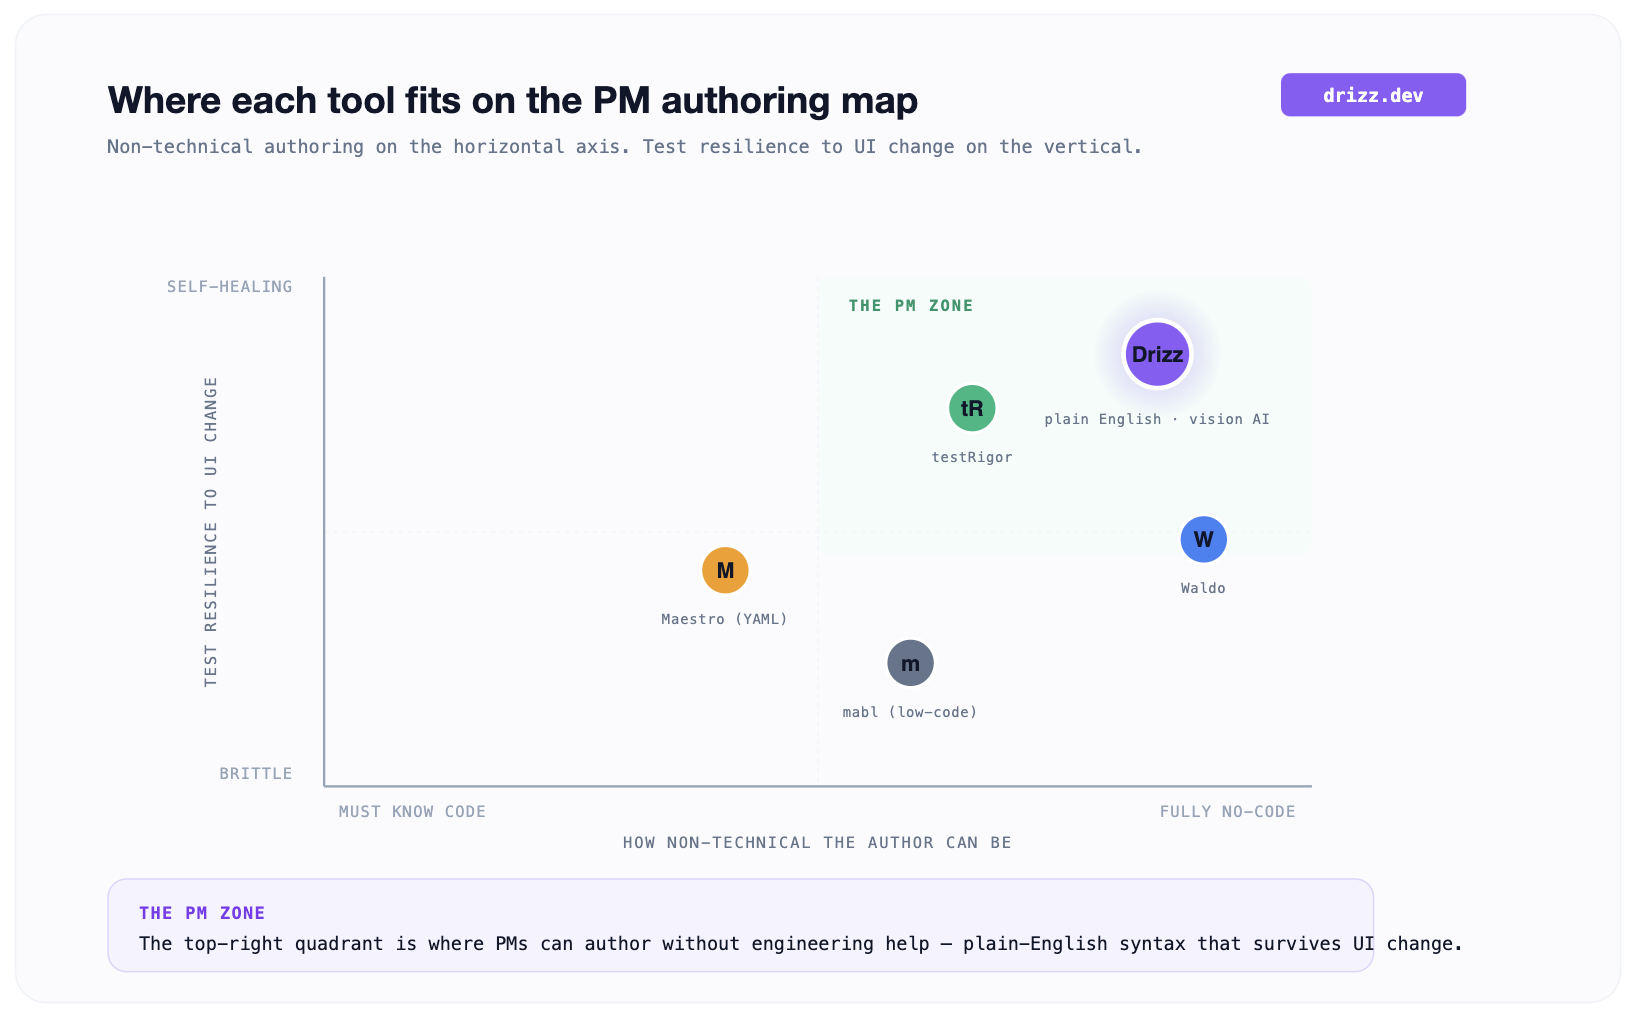
Task: Click the SELF-HEALING axis label
Action: point(230,286)
